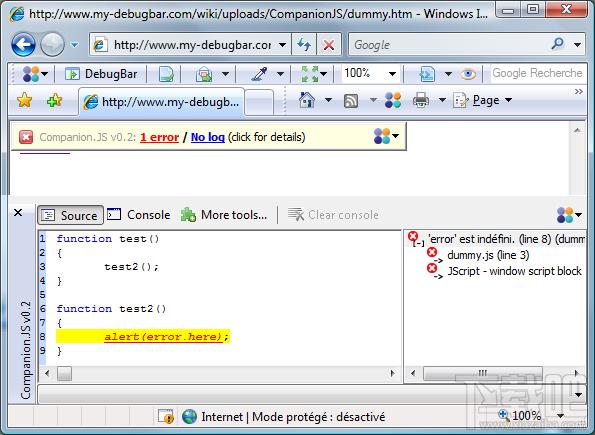595x435 pixels.
Task: Click the send-screenshot icon in DebugBar toolbar
Action: [205, 74]
